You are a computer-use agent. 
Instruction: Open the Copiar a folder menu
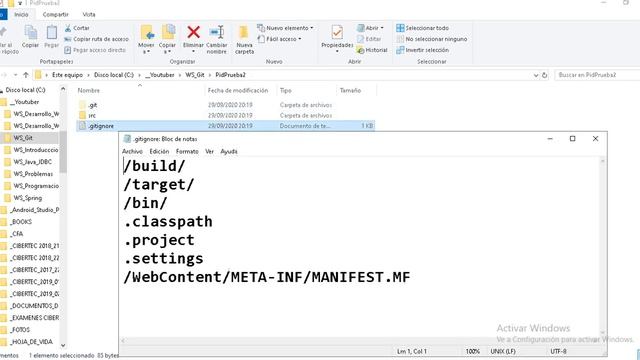[x=167, y=40]
